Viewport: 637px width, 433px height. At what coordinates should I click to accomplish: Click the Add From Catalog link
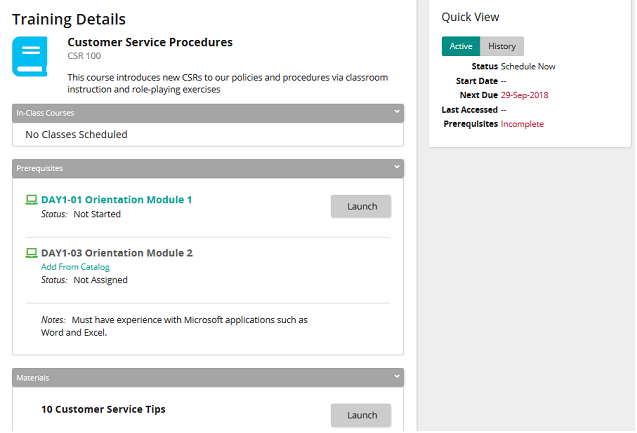point(75,267)
